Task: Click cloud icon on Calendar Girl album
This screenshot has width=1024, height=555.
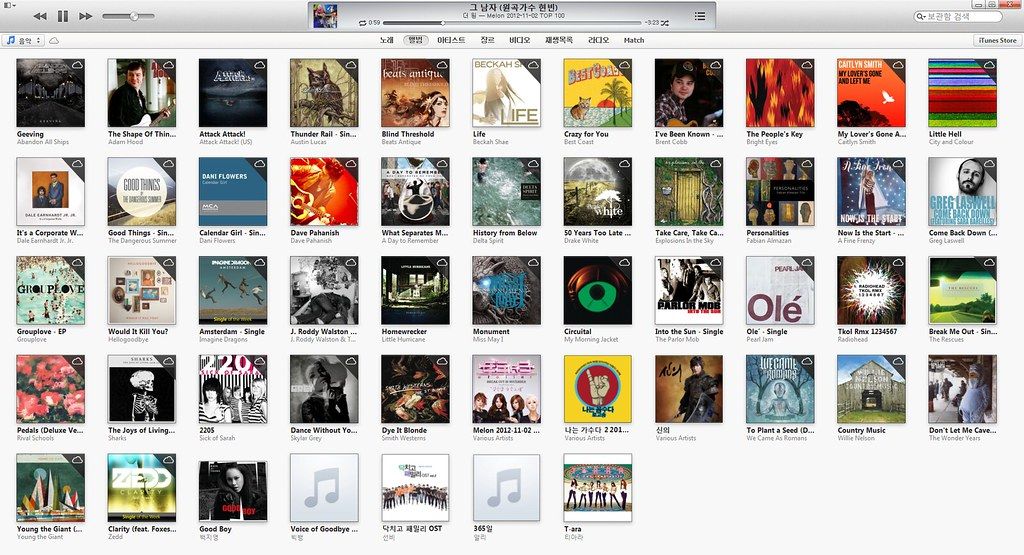Action: point(259,164)
